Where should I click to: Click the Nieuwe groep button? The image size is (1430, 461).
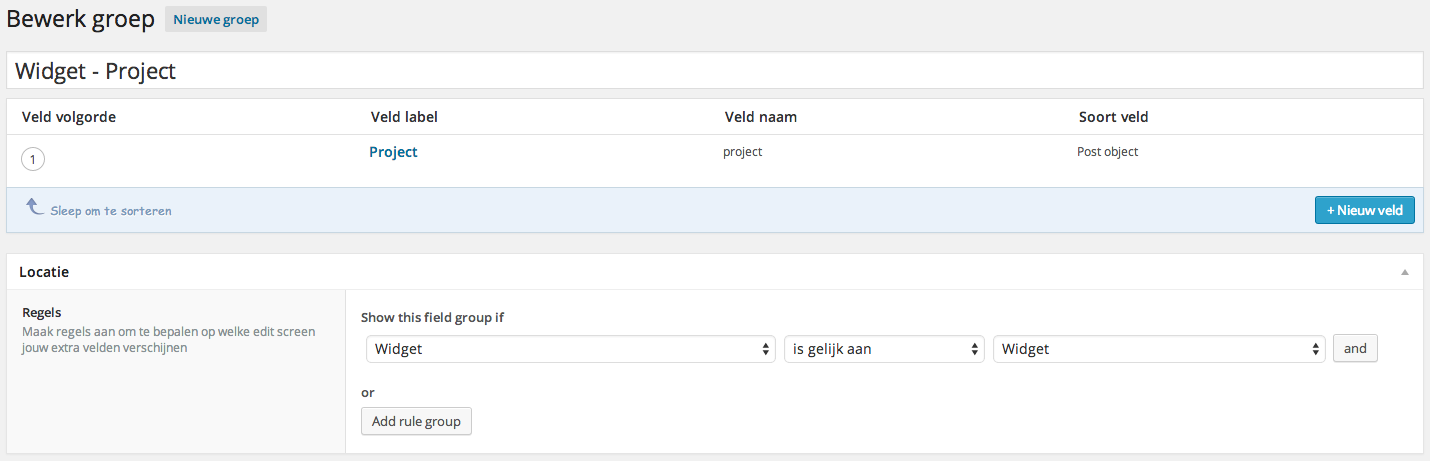[216, 19]
